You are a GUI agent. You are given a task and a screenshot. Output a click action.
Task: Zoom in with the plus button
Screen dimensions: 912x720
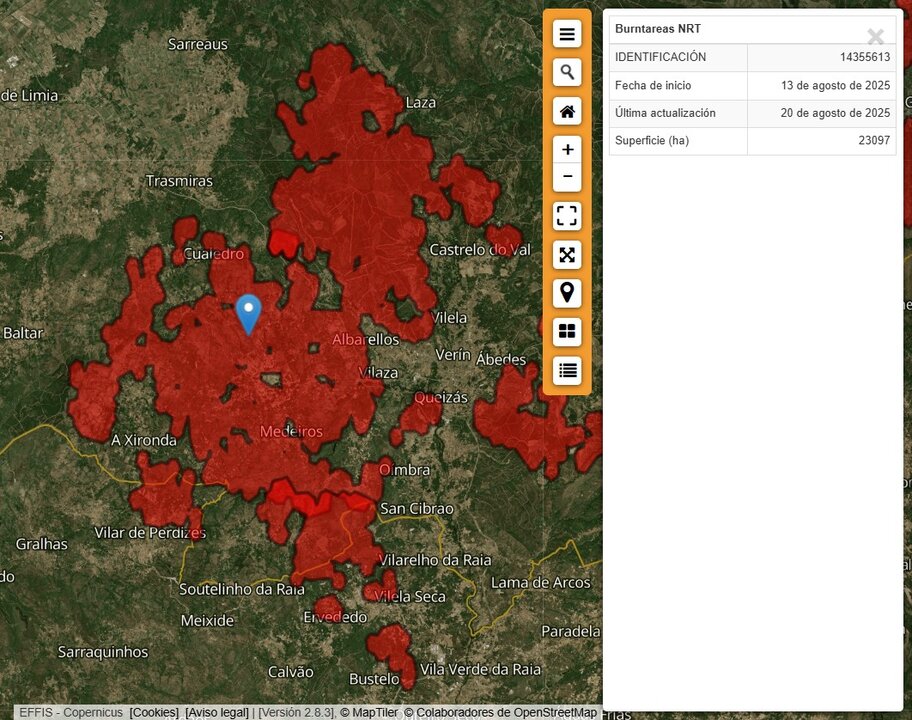click(x=567, y=149)
